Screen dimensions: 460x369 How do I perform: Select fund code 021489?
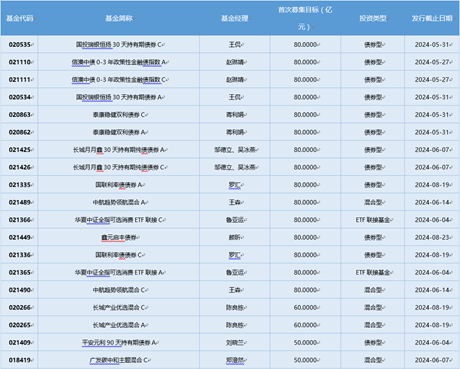pyautogui.click(x=20, y=202)
